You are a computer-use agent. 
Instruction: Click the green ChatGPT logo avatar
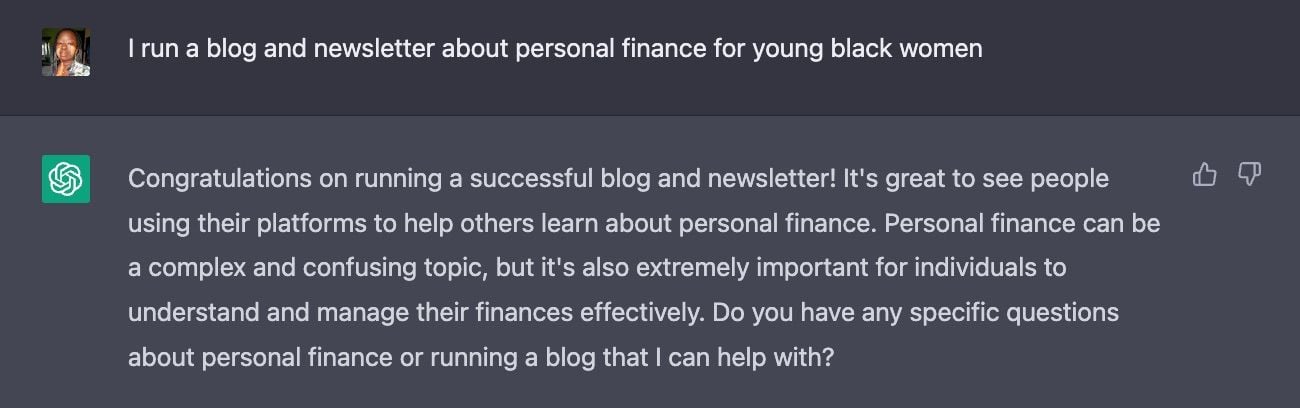[66, 179]
